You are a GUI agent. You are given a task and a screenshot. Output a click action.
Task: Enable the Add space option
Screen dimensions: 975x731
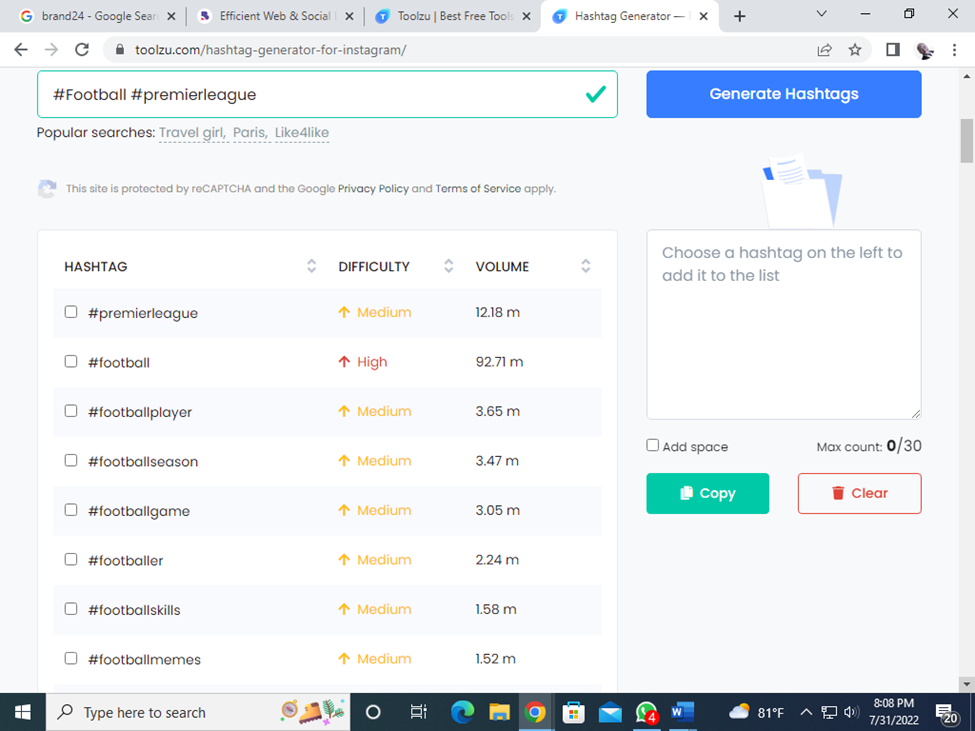652,445
